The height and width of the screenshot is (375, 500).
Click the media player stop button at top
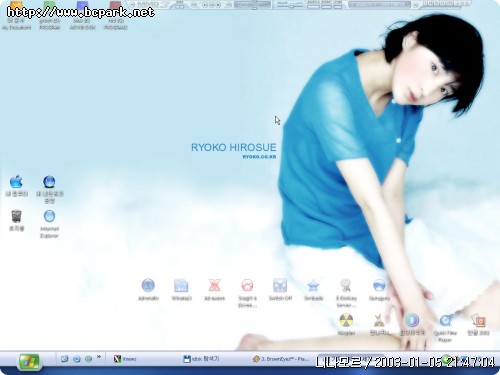click(x=218, y=5)
